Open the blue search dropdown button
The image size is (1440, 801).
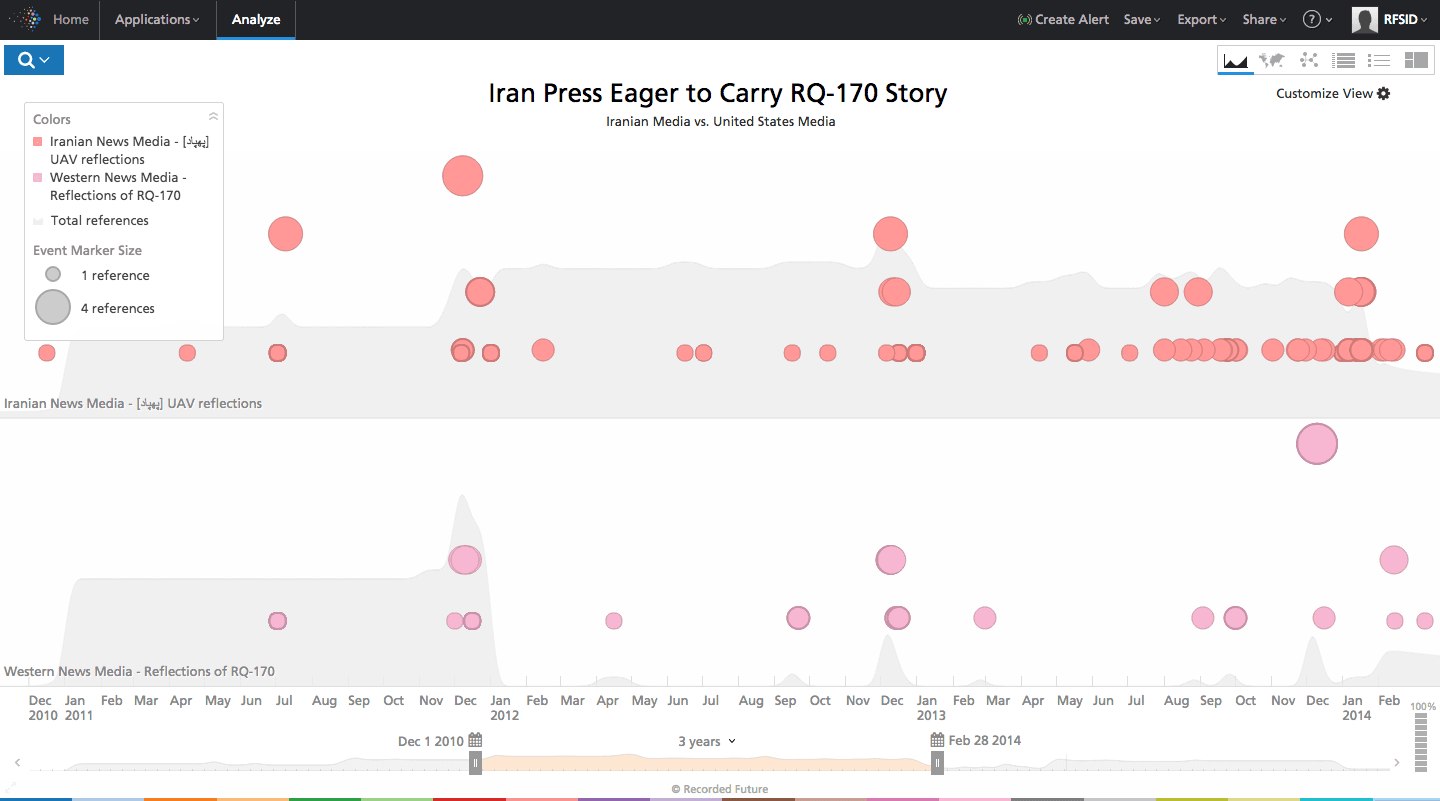34,60
